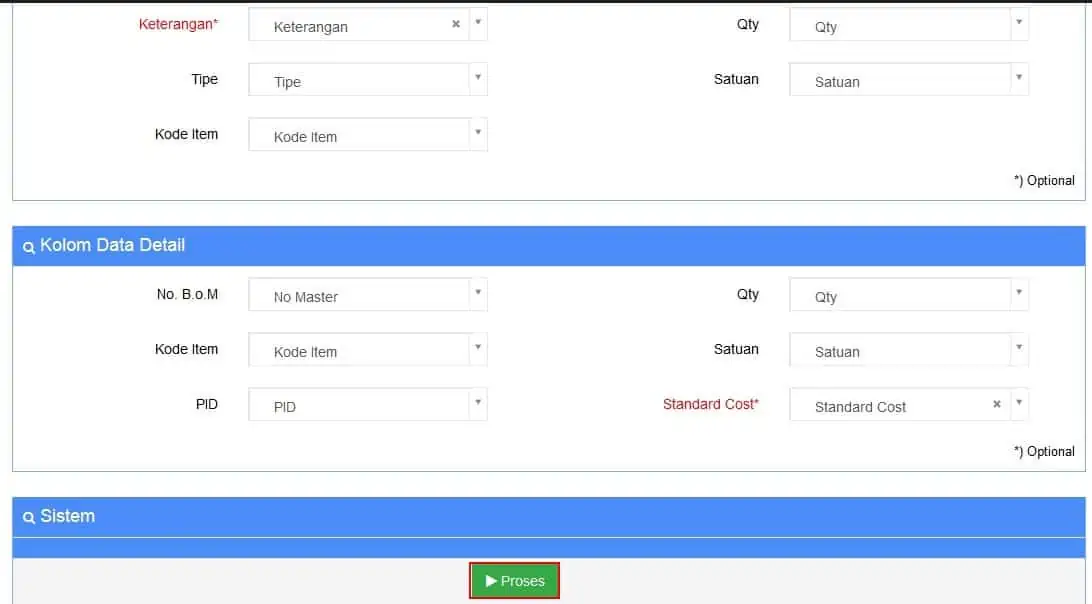Click the Kode Item field in Data Detail

coord(368,349)
